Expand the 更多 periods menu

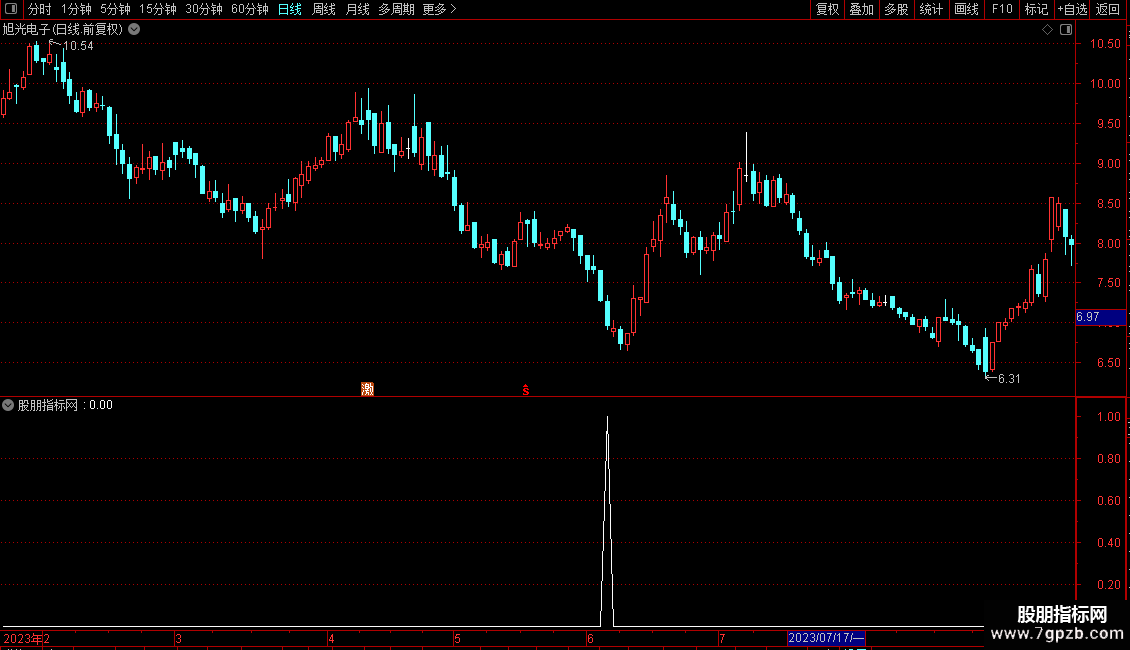[440, 9]
